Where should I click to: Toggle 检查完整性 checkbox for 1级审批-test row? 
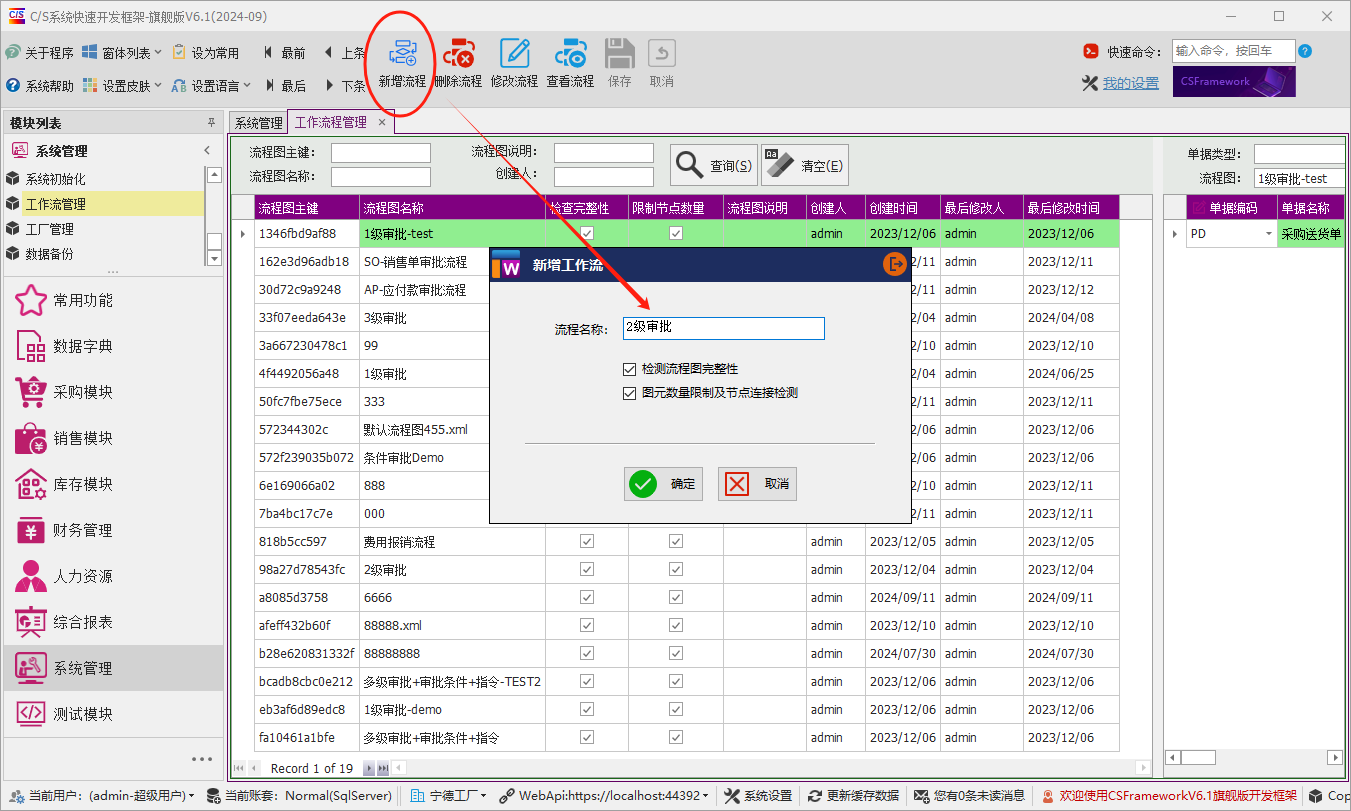tap(587, 233)
